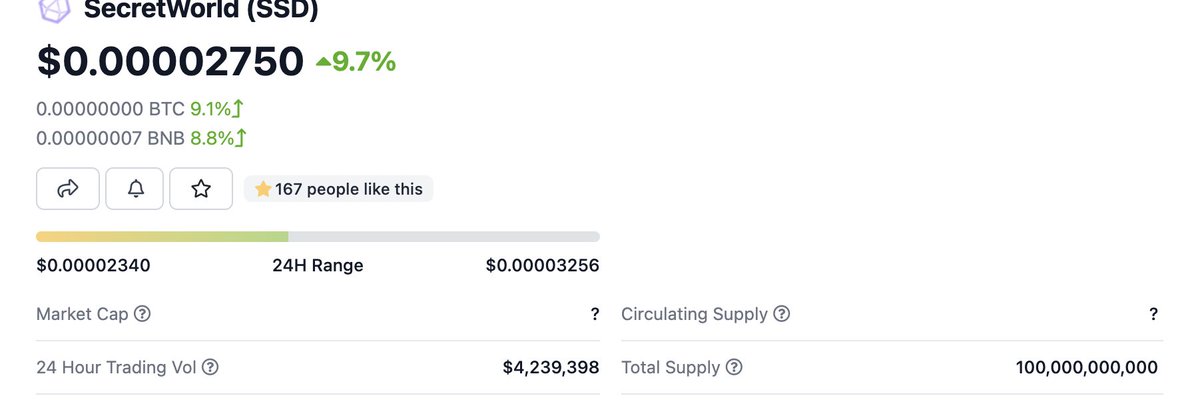This screenshot has height=416, width=1200.
Task: Click the Circulating Supply help icon
Action: 781,314
